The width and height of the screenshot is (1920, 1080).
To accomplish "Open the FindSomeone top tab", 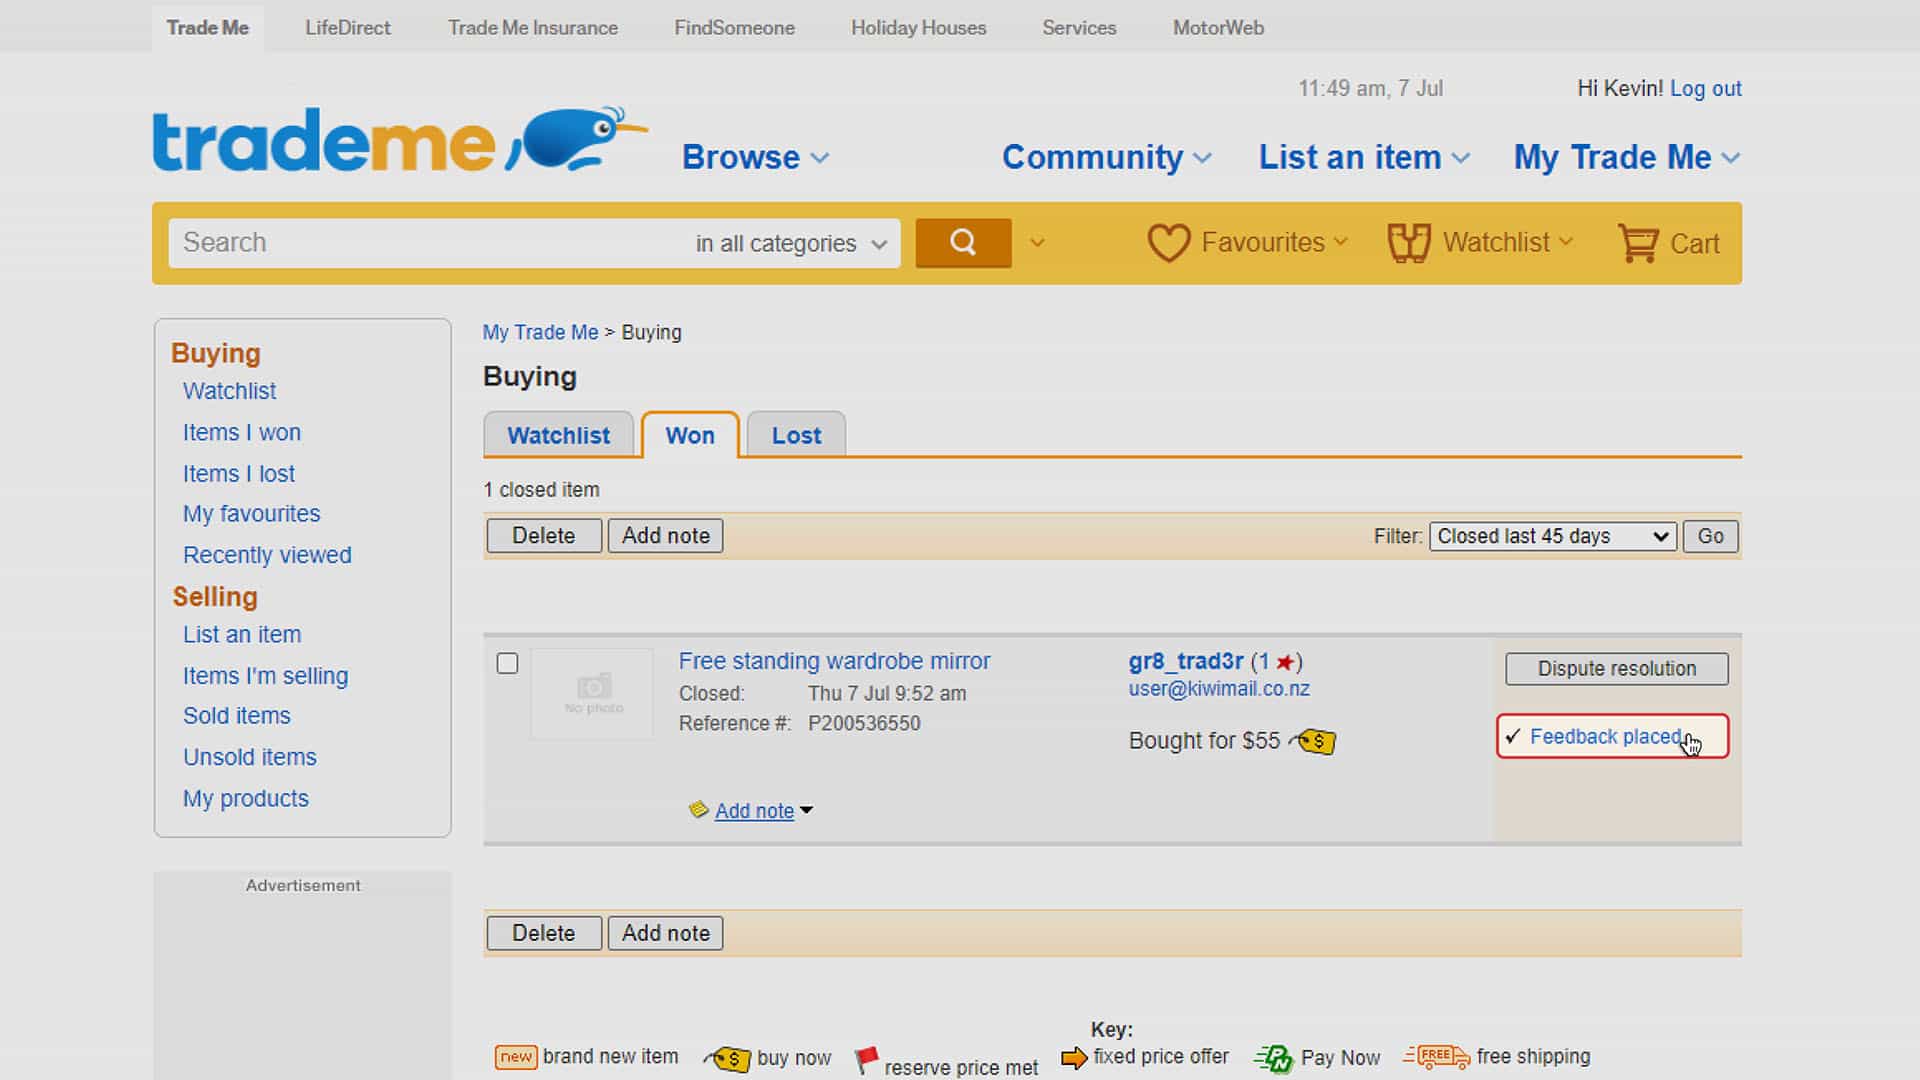I will pos(734,28).
